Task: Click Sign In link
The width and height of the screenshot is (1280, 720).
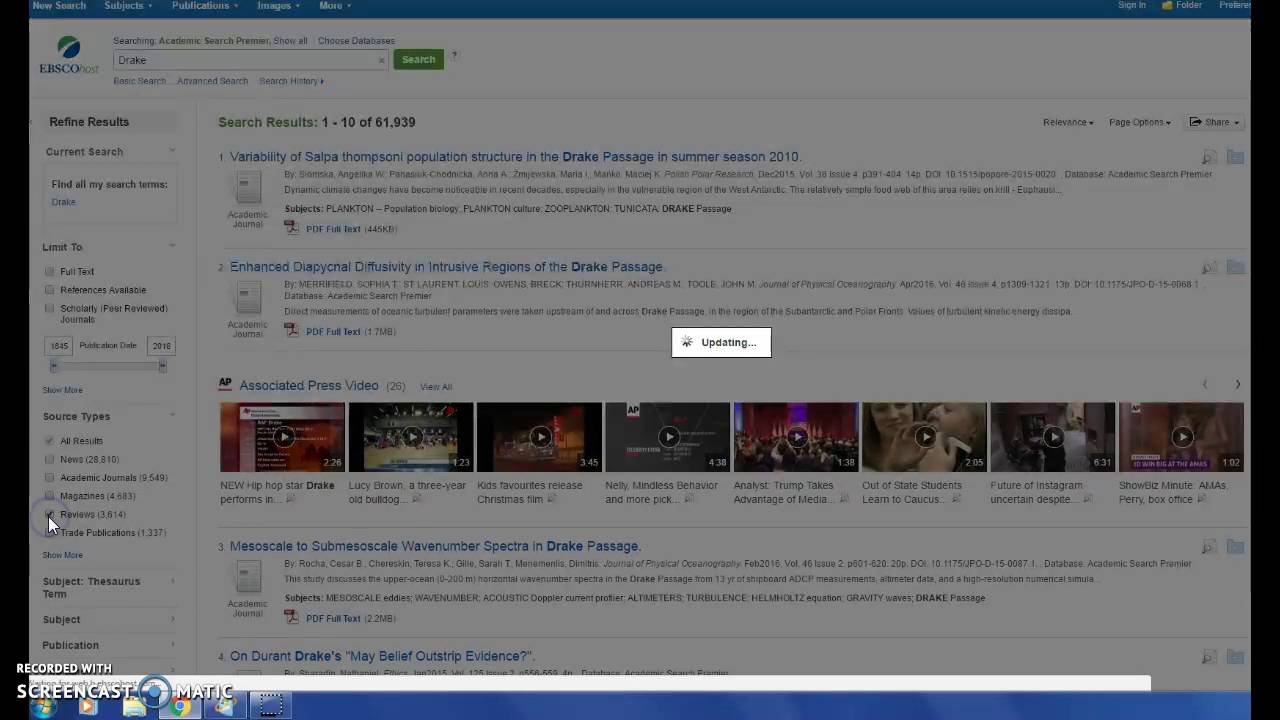Action: 1132,6
